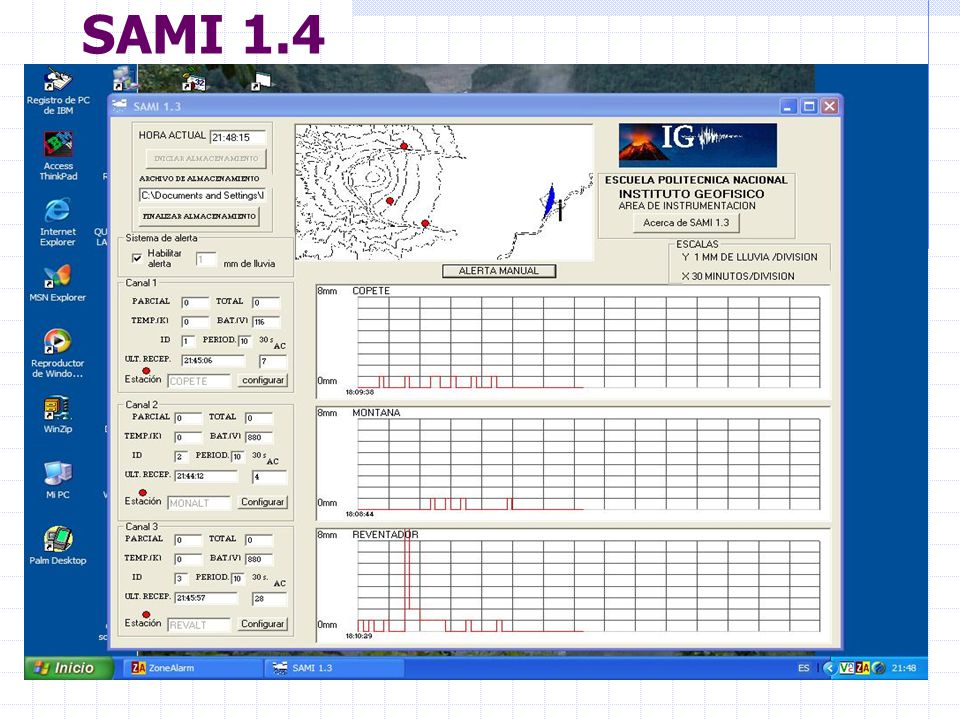This screenshot has height=720, width=960.
Task: Click blue antenna marker on map
Action: tap(551, 201)
